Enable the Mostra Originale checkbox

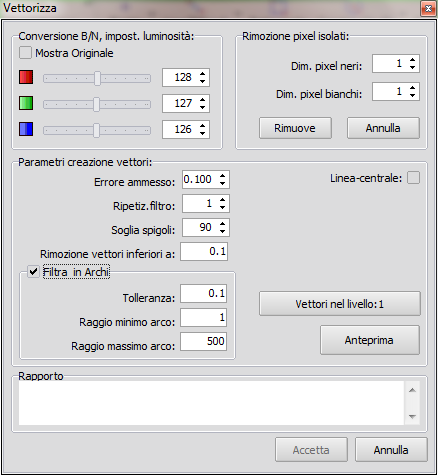(25, 53)
